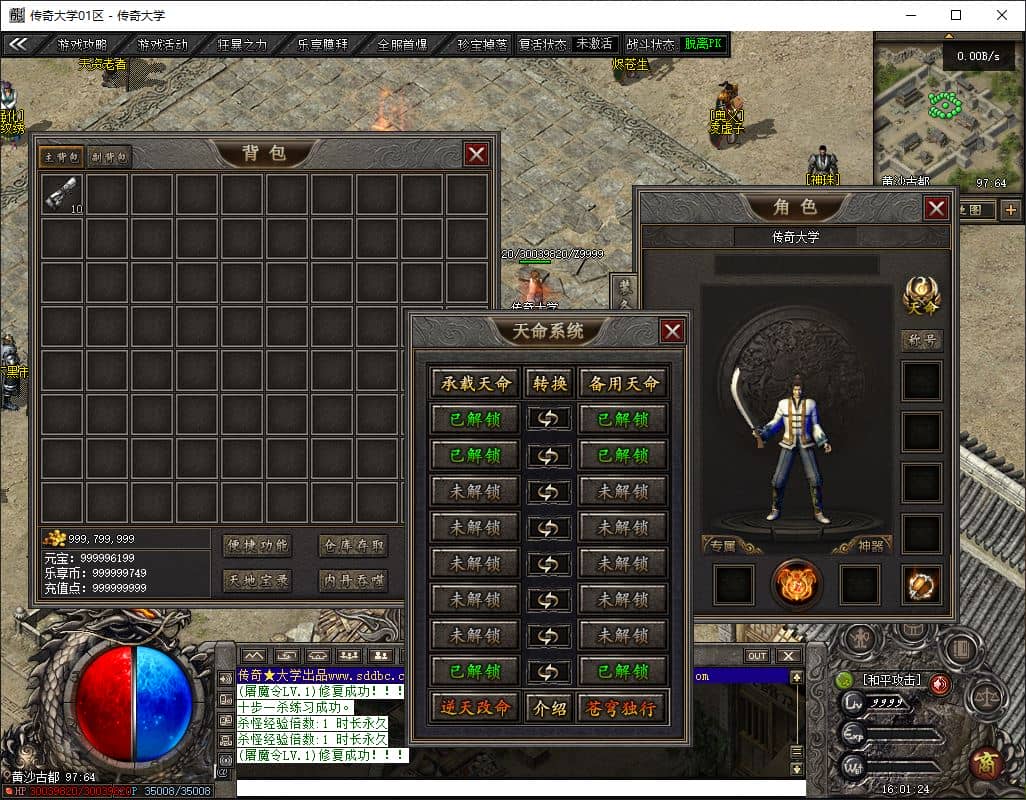The height and width of the screenshot is (800, 1026).
Task: Click the chat scroll-up arrow
Action: (x=796, y=677)
